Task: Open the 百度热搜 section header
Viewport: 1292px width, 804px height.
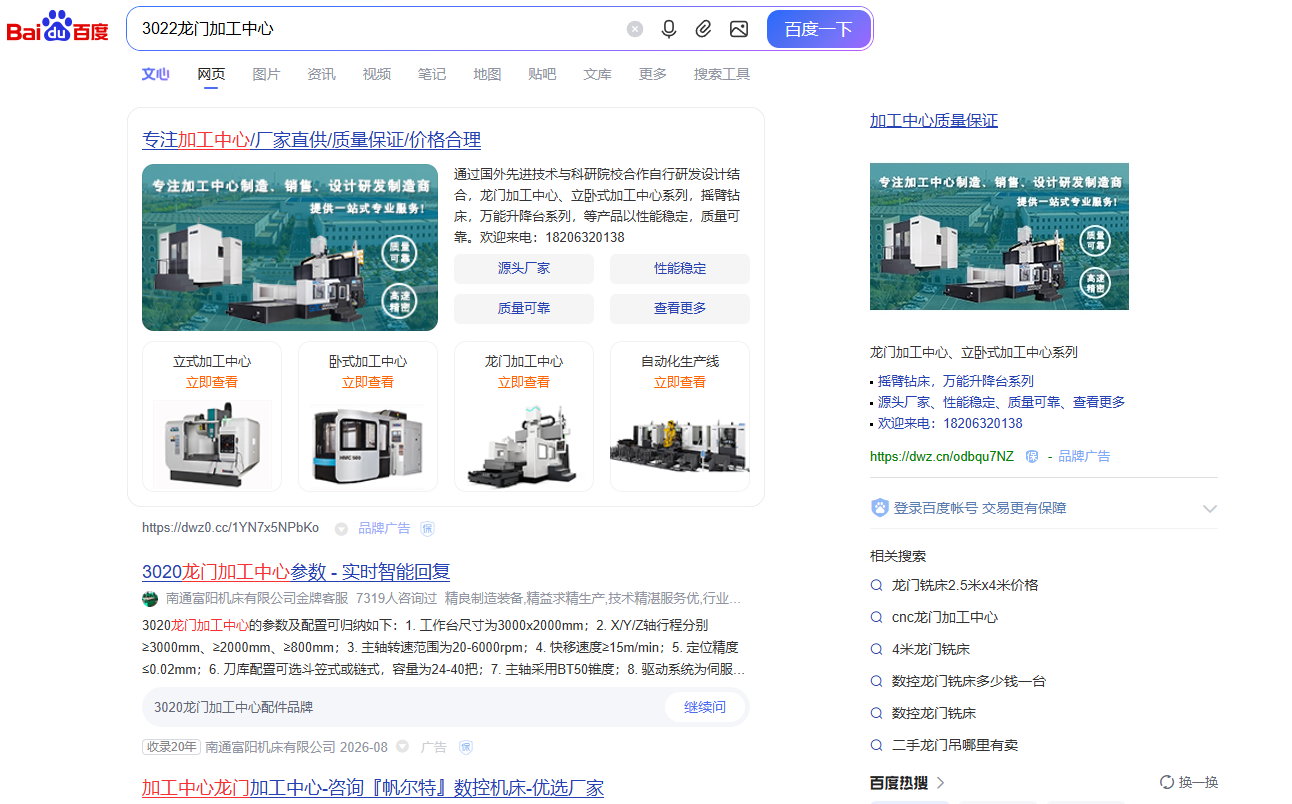Action: 908,782
